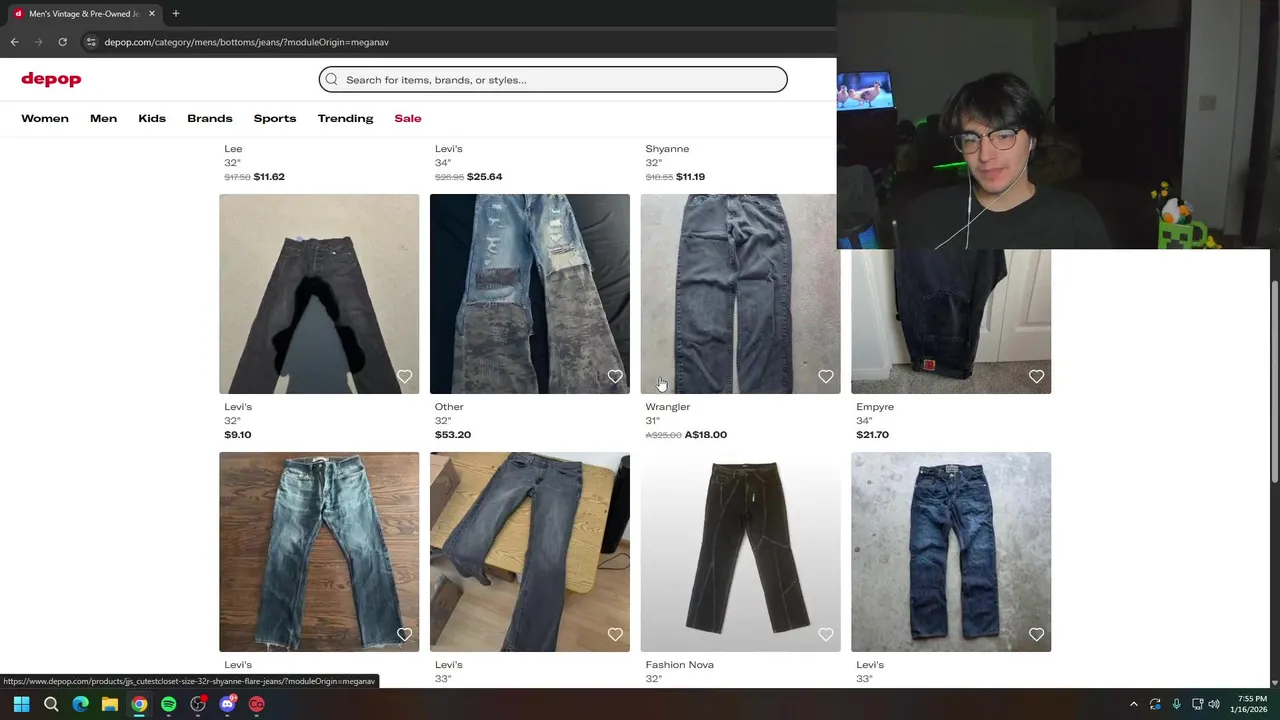
Task: Click the $53.20 price text
Action: (x=453, y=435)
